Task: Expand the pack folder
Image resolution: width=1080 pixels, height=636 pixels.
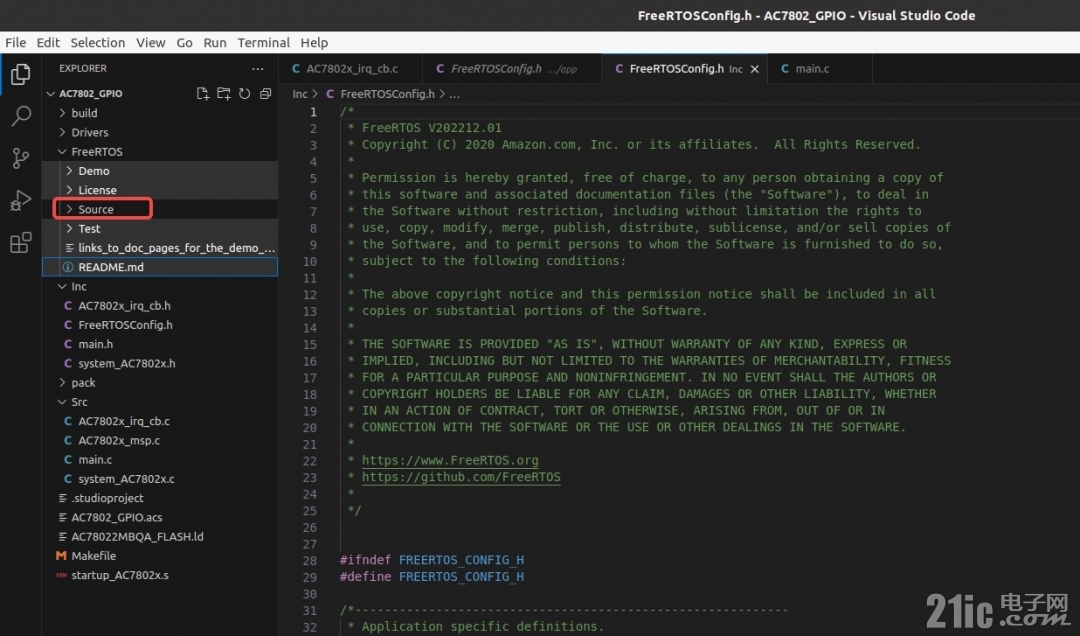Action: pos(62,382)
